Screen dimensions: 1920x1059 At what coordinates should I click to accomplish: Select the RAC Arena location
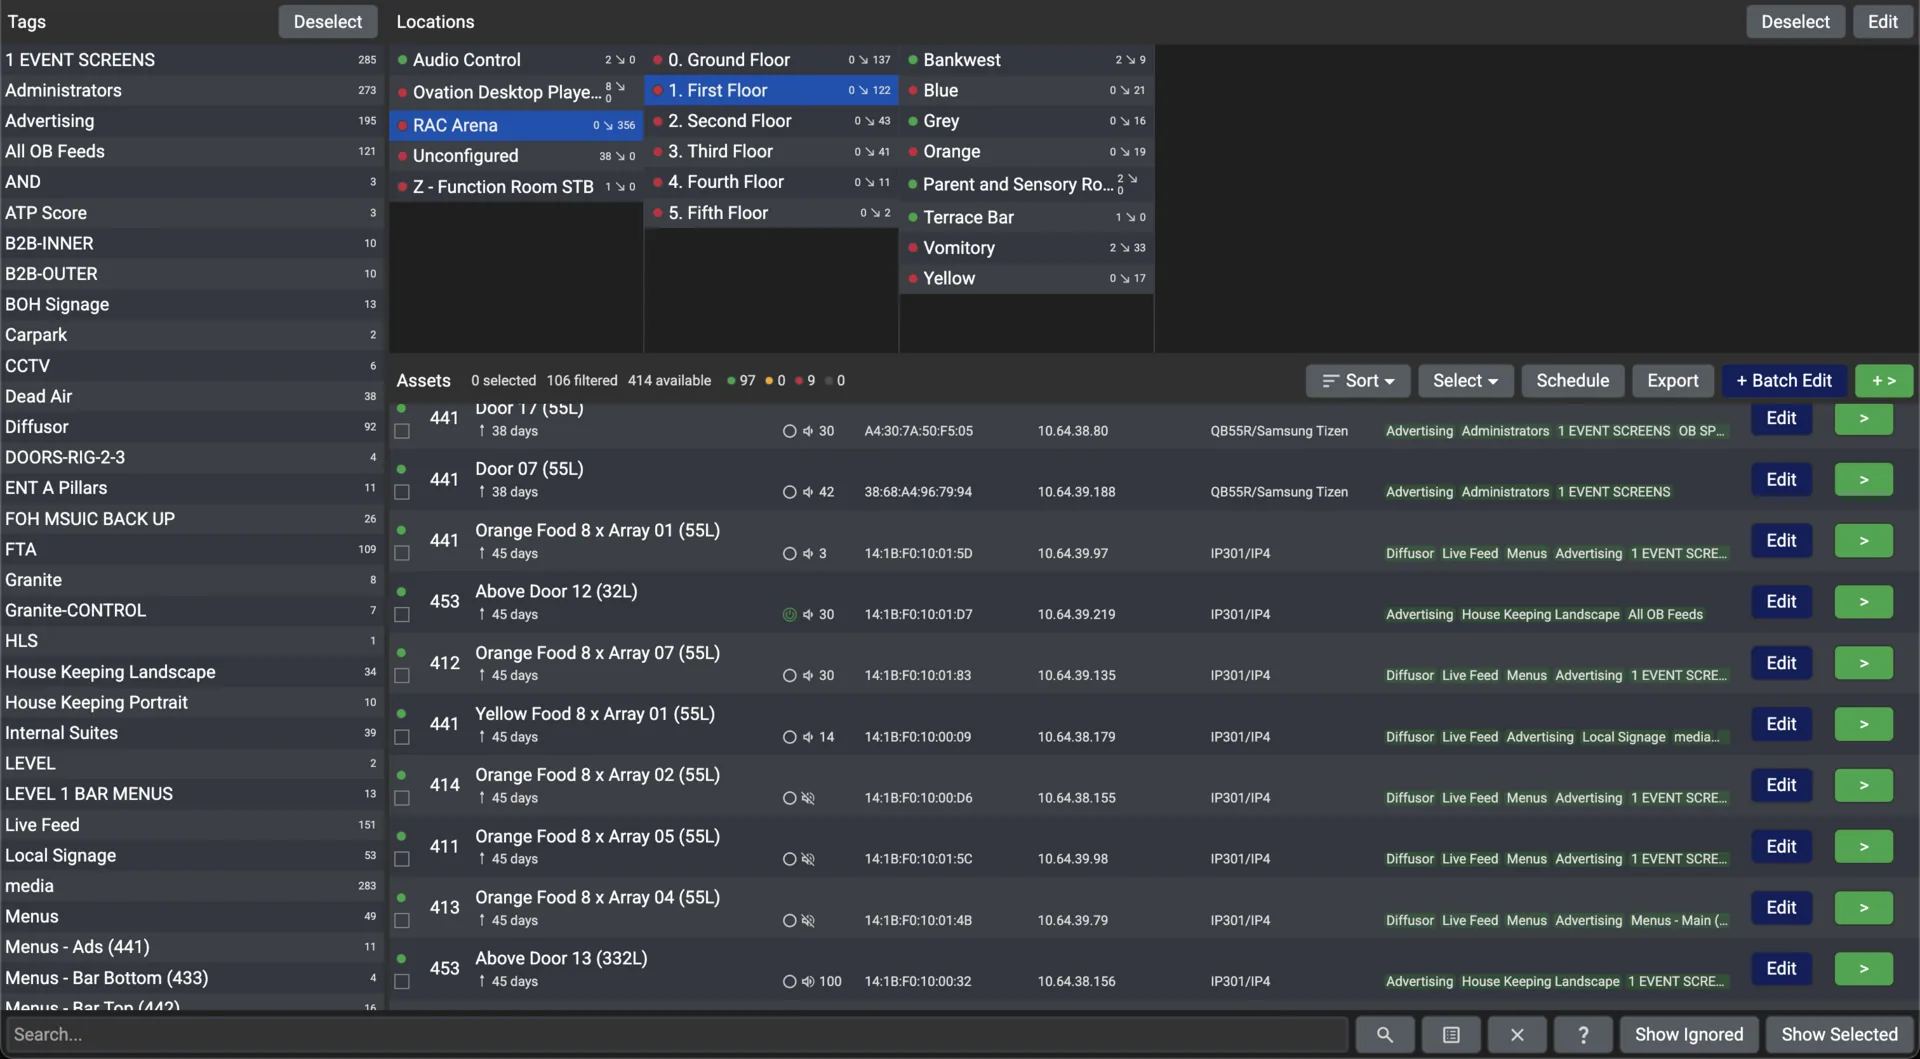[516, 125]
